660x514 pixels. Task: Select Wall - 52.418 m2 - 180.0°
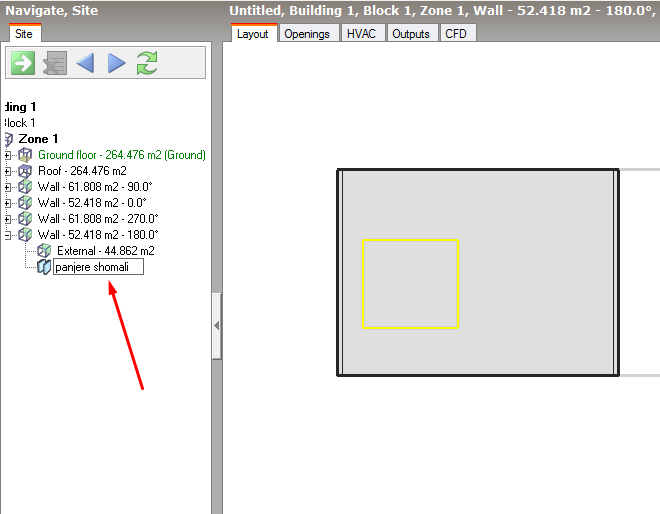point(98,235)
